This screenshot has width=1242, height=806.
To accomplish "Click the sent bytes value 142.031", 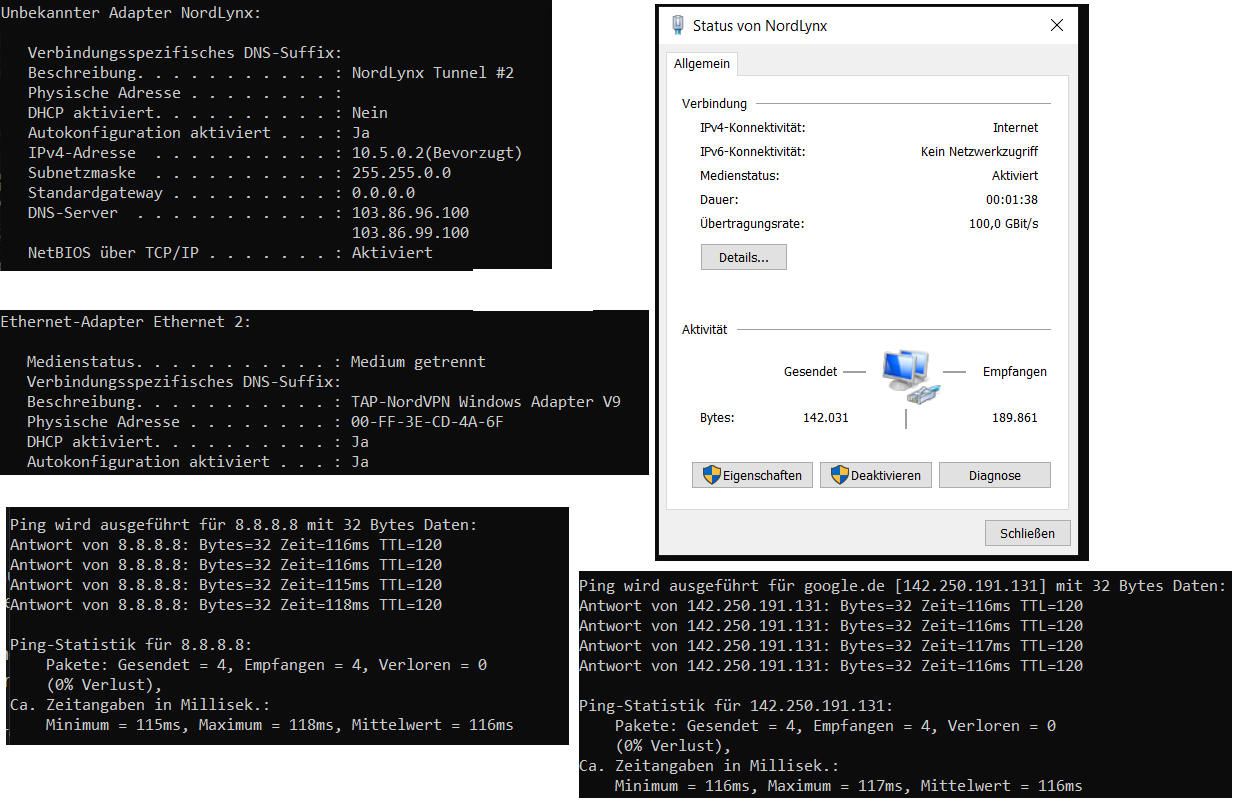I will pyautogui.click(x=825, y=418).
